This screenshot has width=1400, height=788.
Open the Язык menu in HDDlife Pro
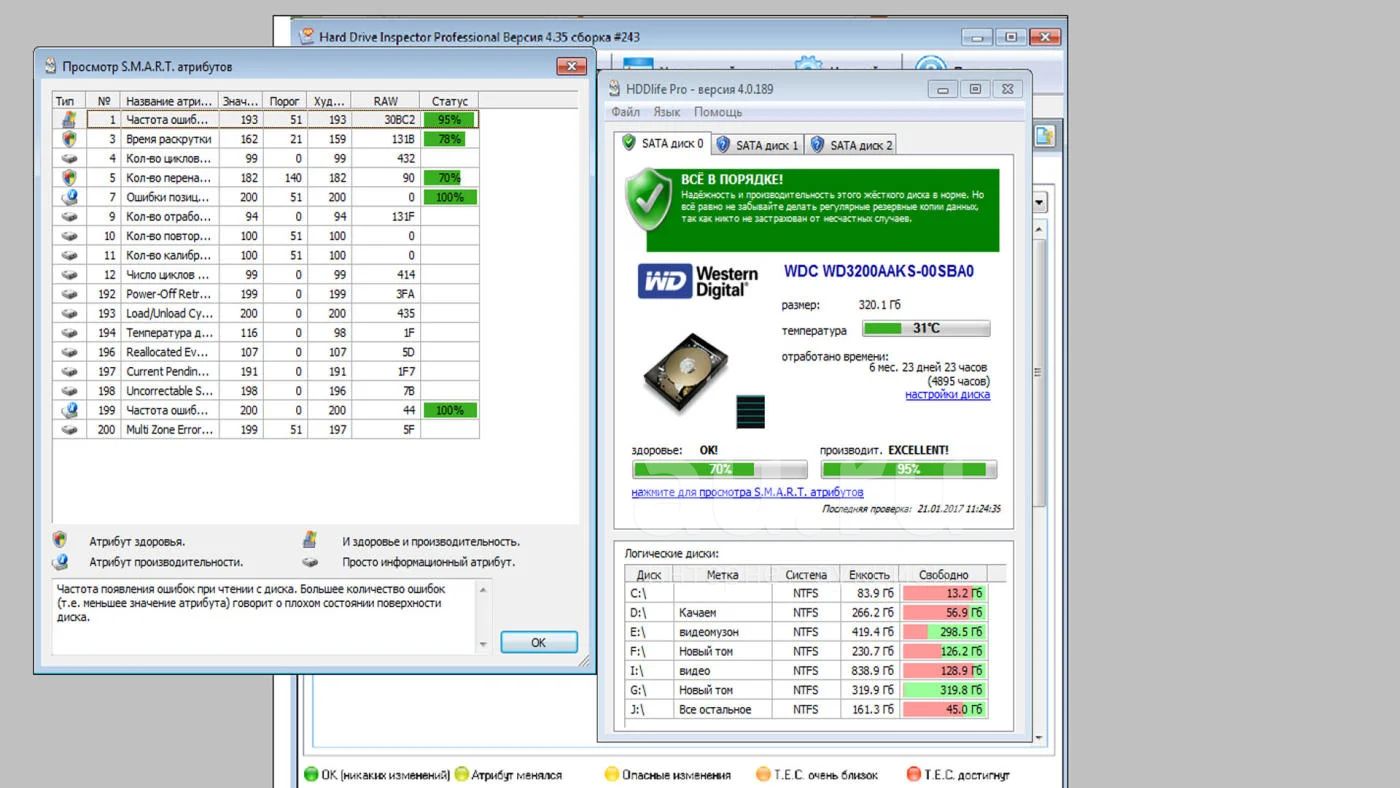pyautogui.click(x=667, y=112)
